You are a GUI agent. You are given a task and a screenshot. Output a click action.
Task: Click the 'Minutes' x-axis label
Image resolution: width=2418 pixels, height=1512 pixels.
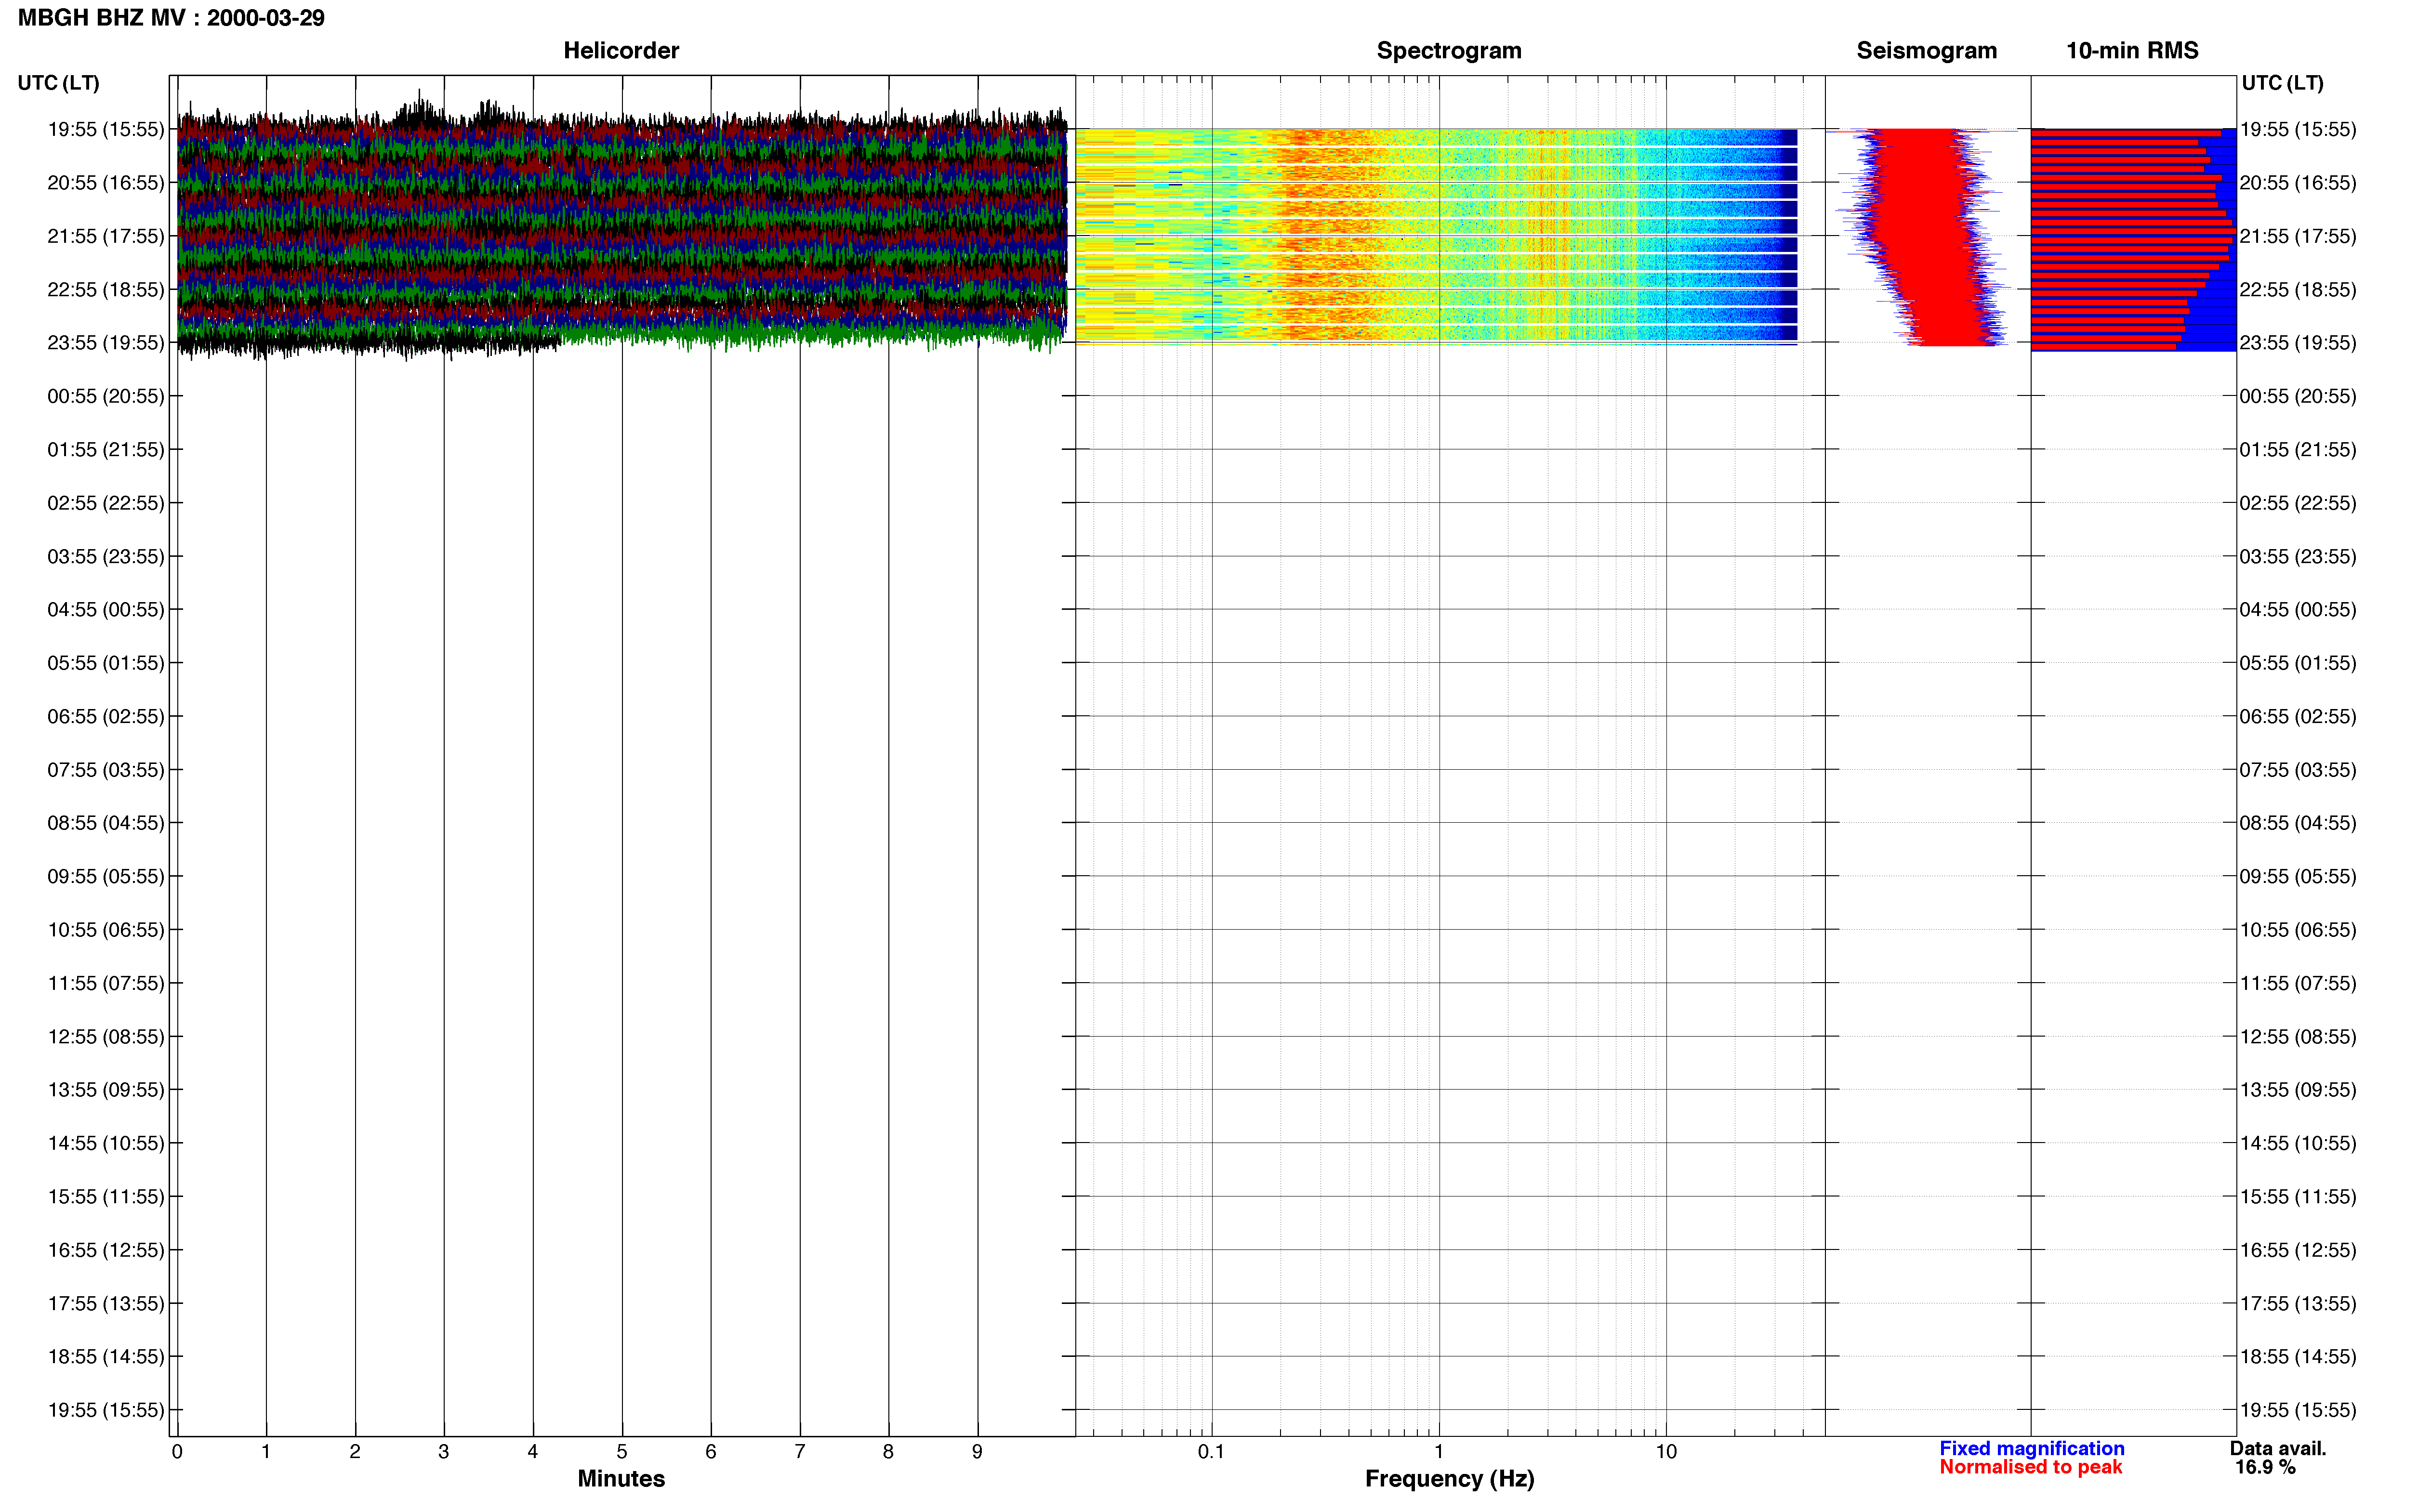(621, 1478)
